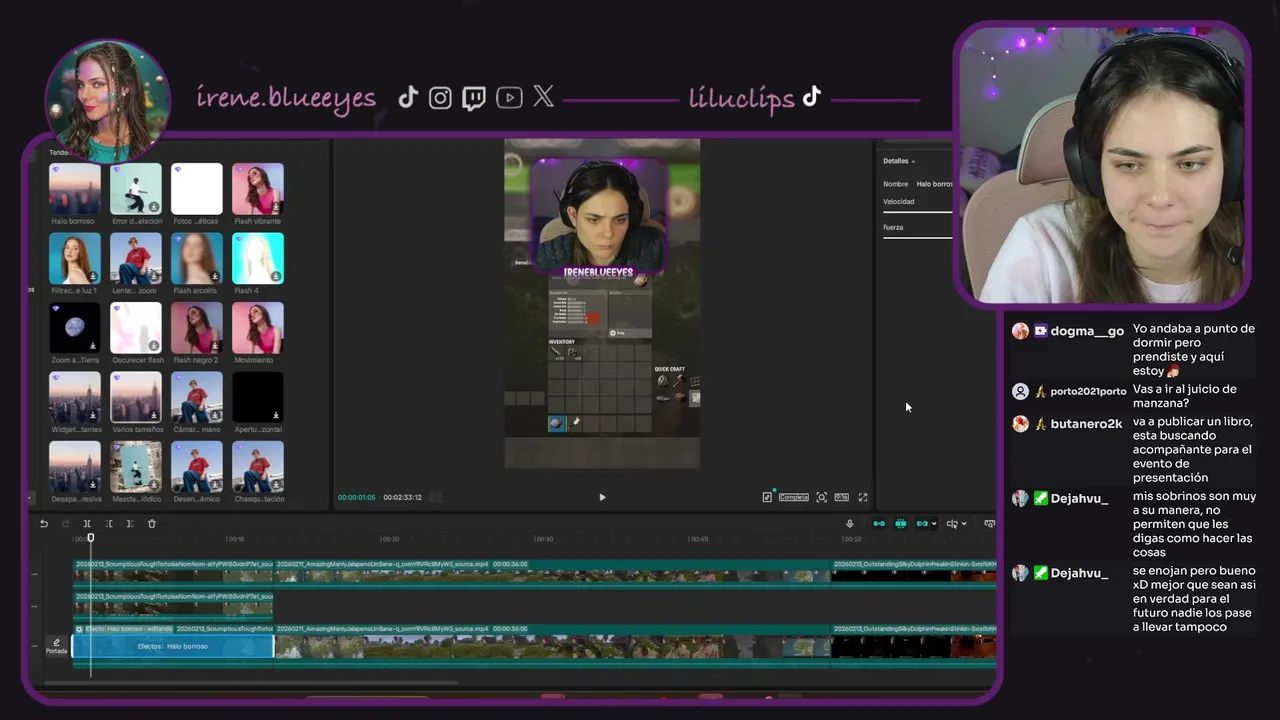Download the Flash vibrante effect
This screenshot has height=720, width=1280.
(276, 207)
